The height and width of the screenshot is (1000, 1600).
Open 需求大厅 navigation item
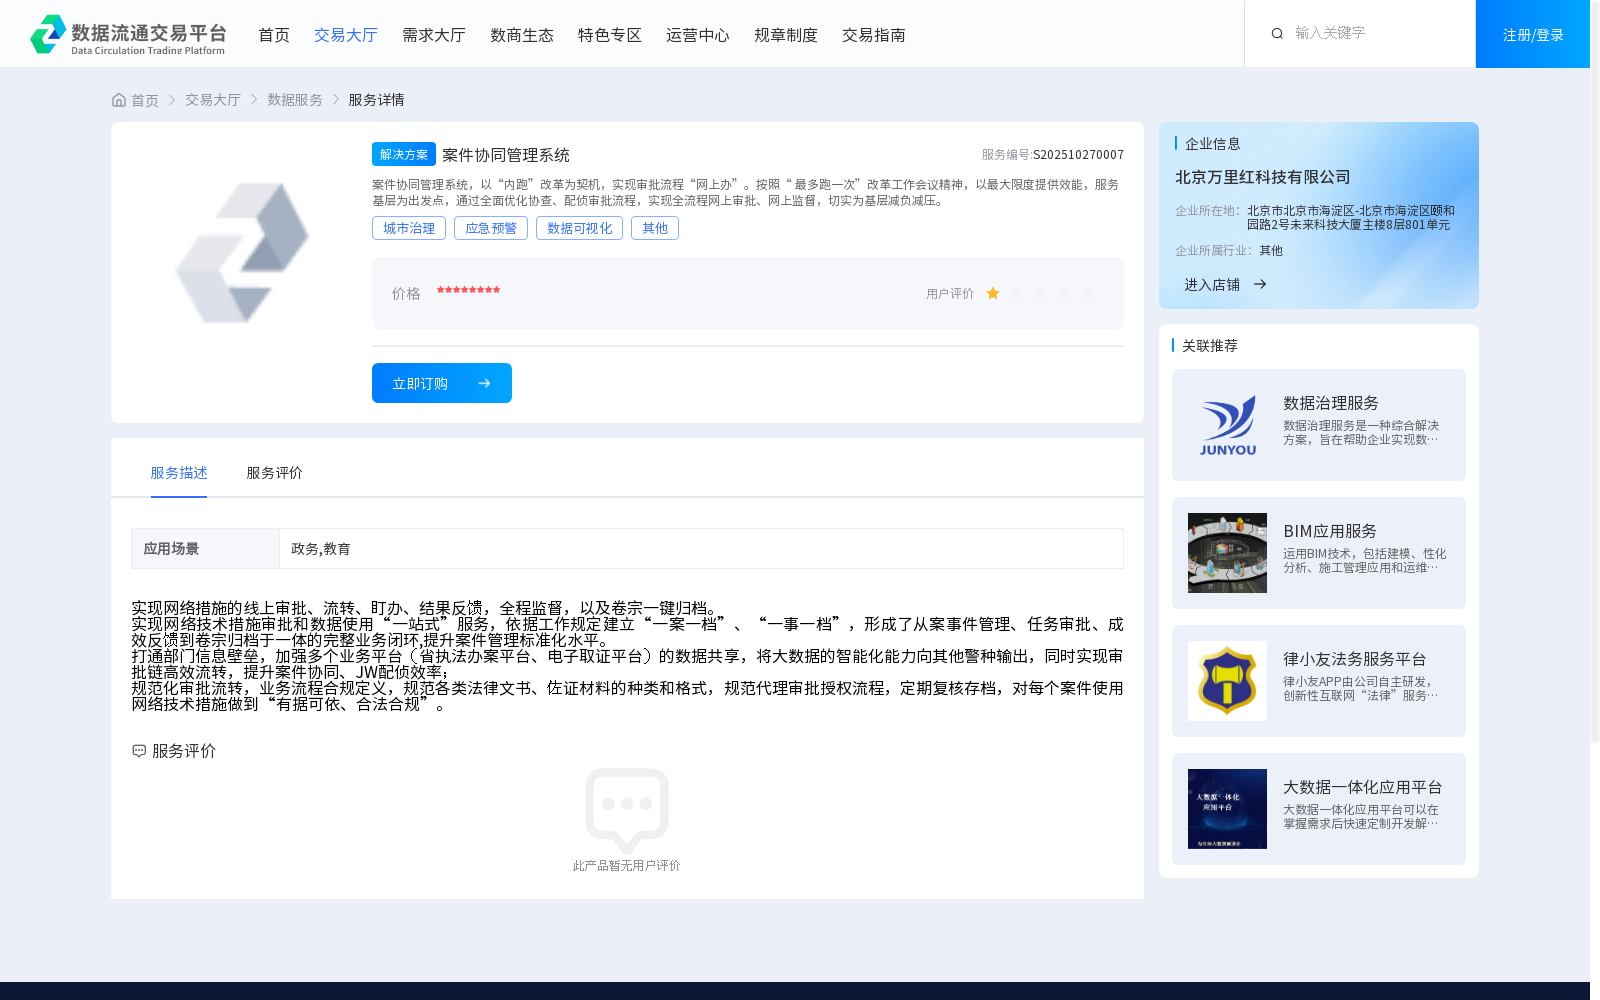[x=434, y=35]
